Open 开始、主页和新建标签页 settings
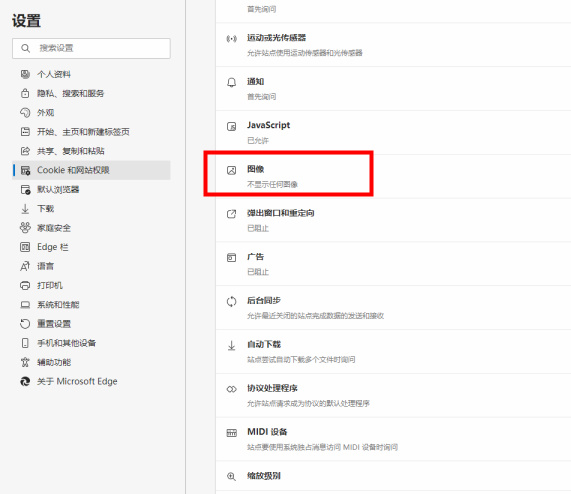 [91, 132]
